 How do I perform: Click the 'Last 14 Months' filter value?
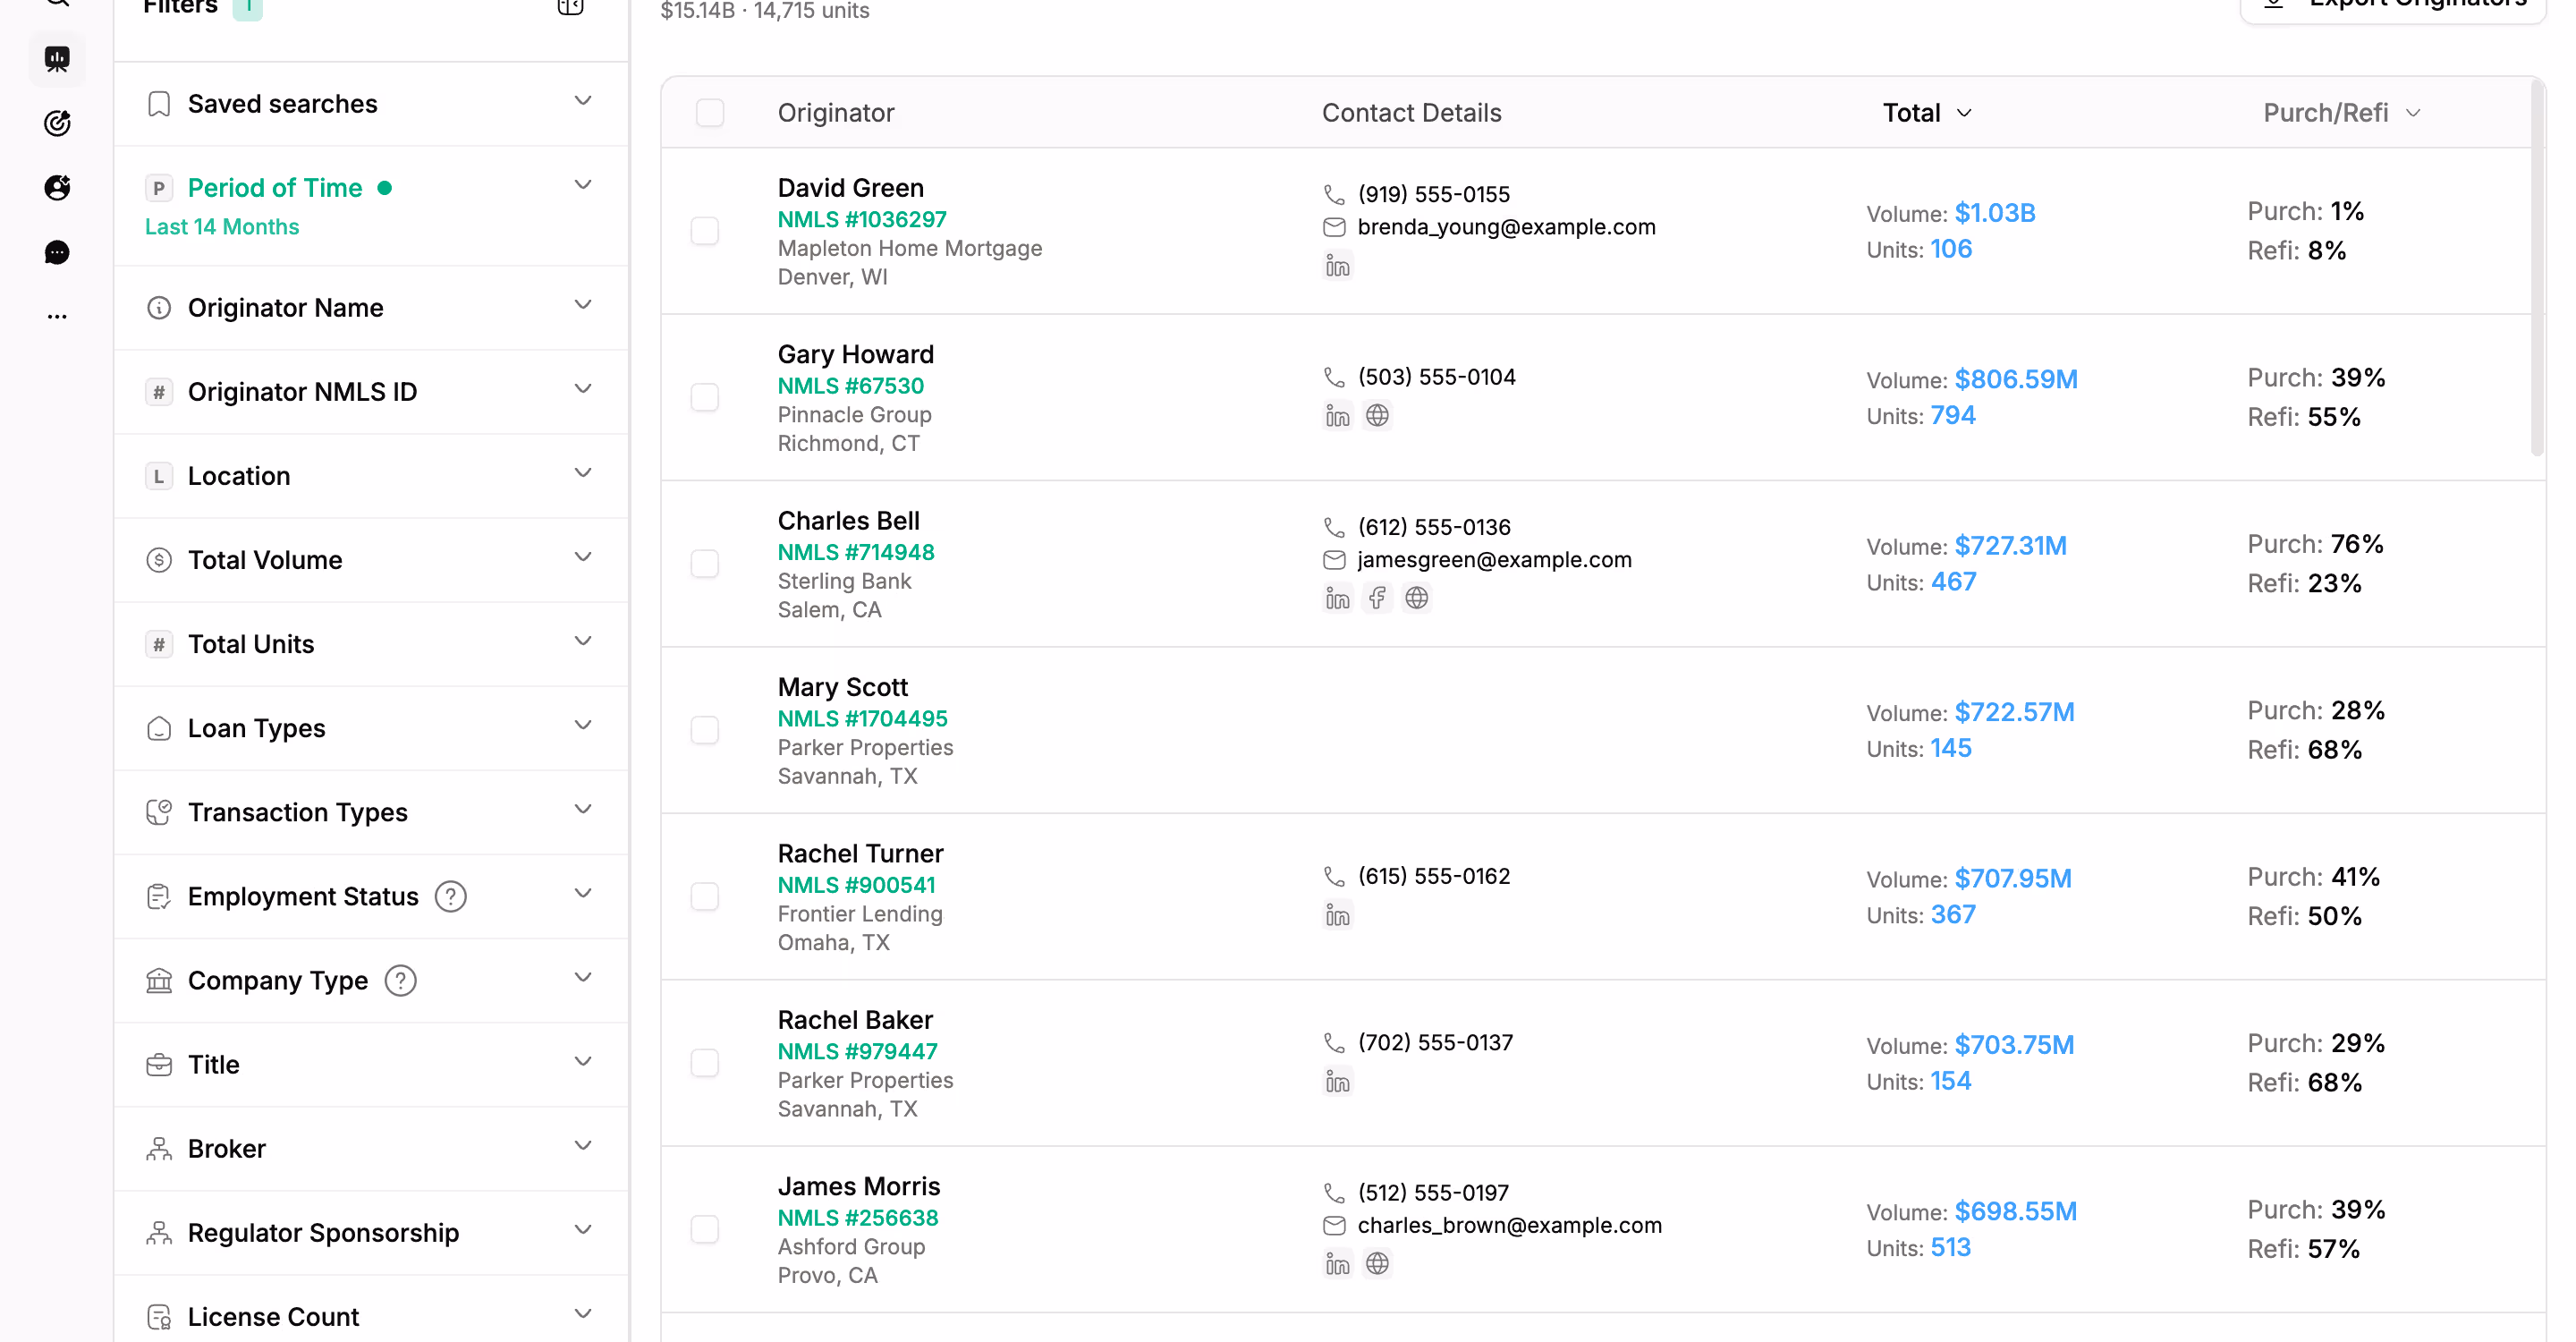pyautogui.click(x=222, y=227)
